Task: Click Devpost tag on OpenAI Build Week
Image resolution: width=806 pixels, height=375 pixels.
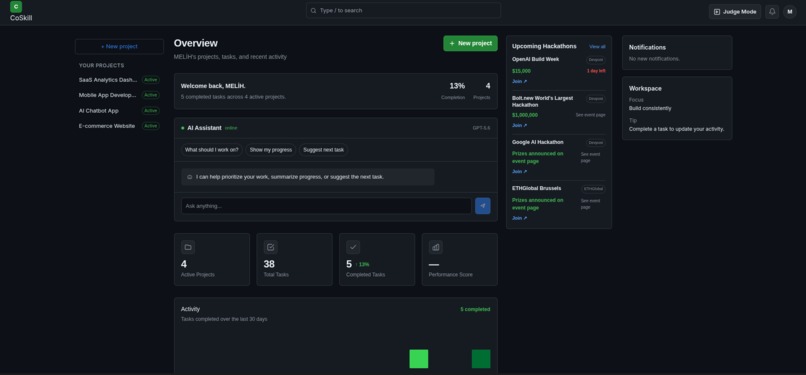Action: 596,60
